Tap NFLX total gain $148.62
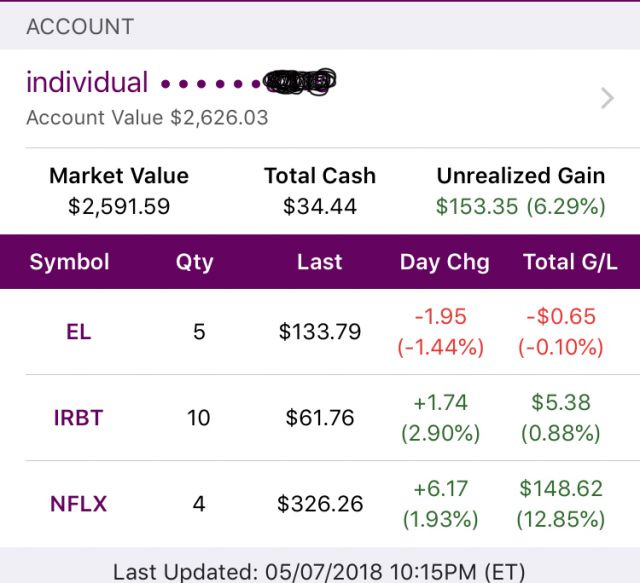Screen dimensions: 640x583 click(561, 489)
